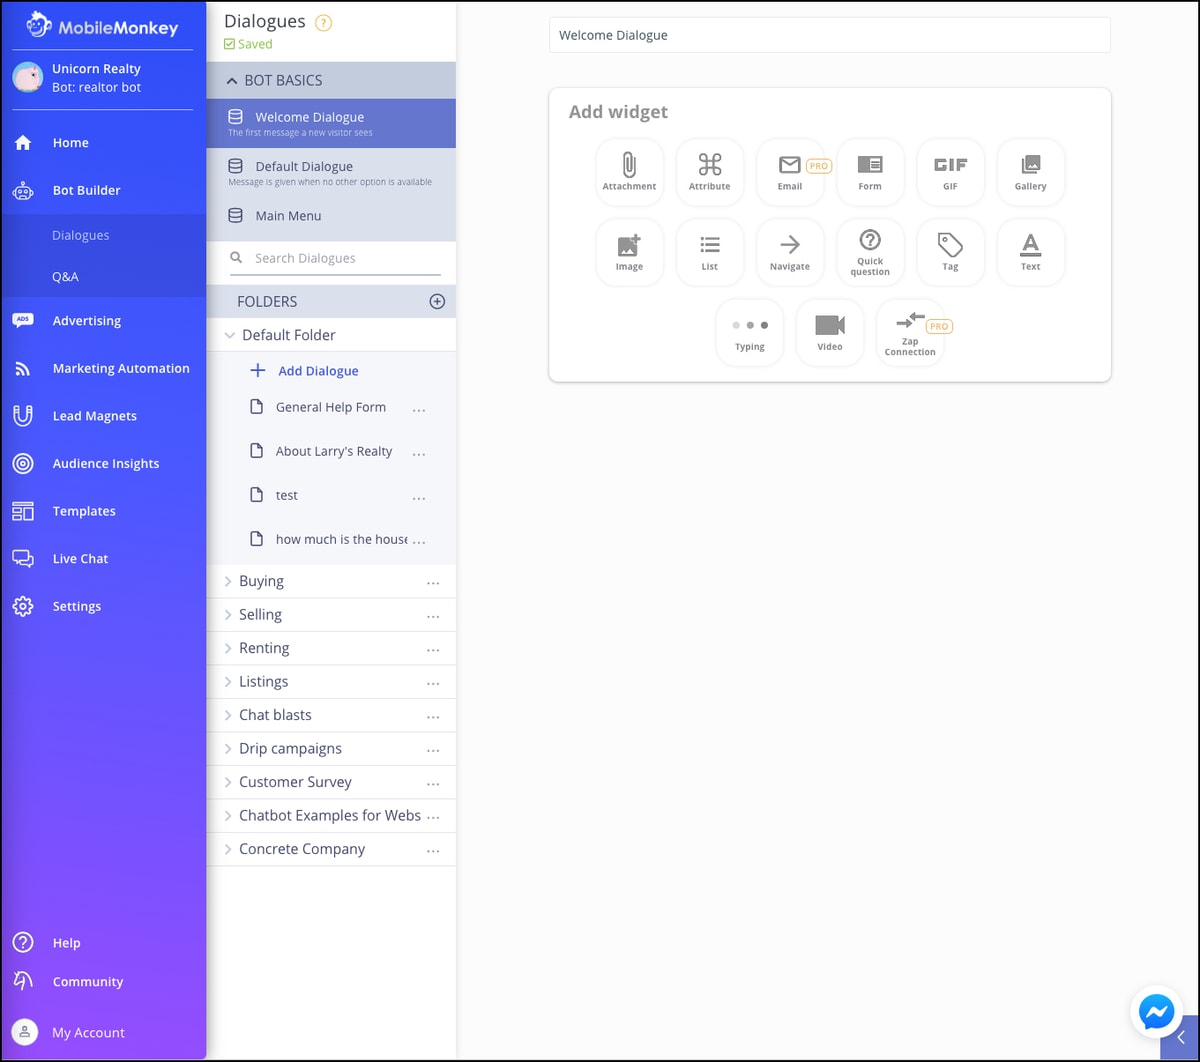The height and width of the screenshot is (1062, 1200).
Task: Insert a Video widget
Action: [830, 331]
